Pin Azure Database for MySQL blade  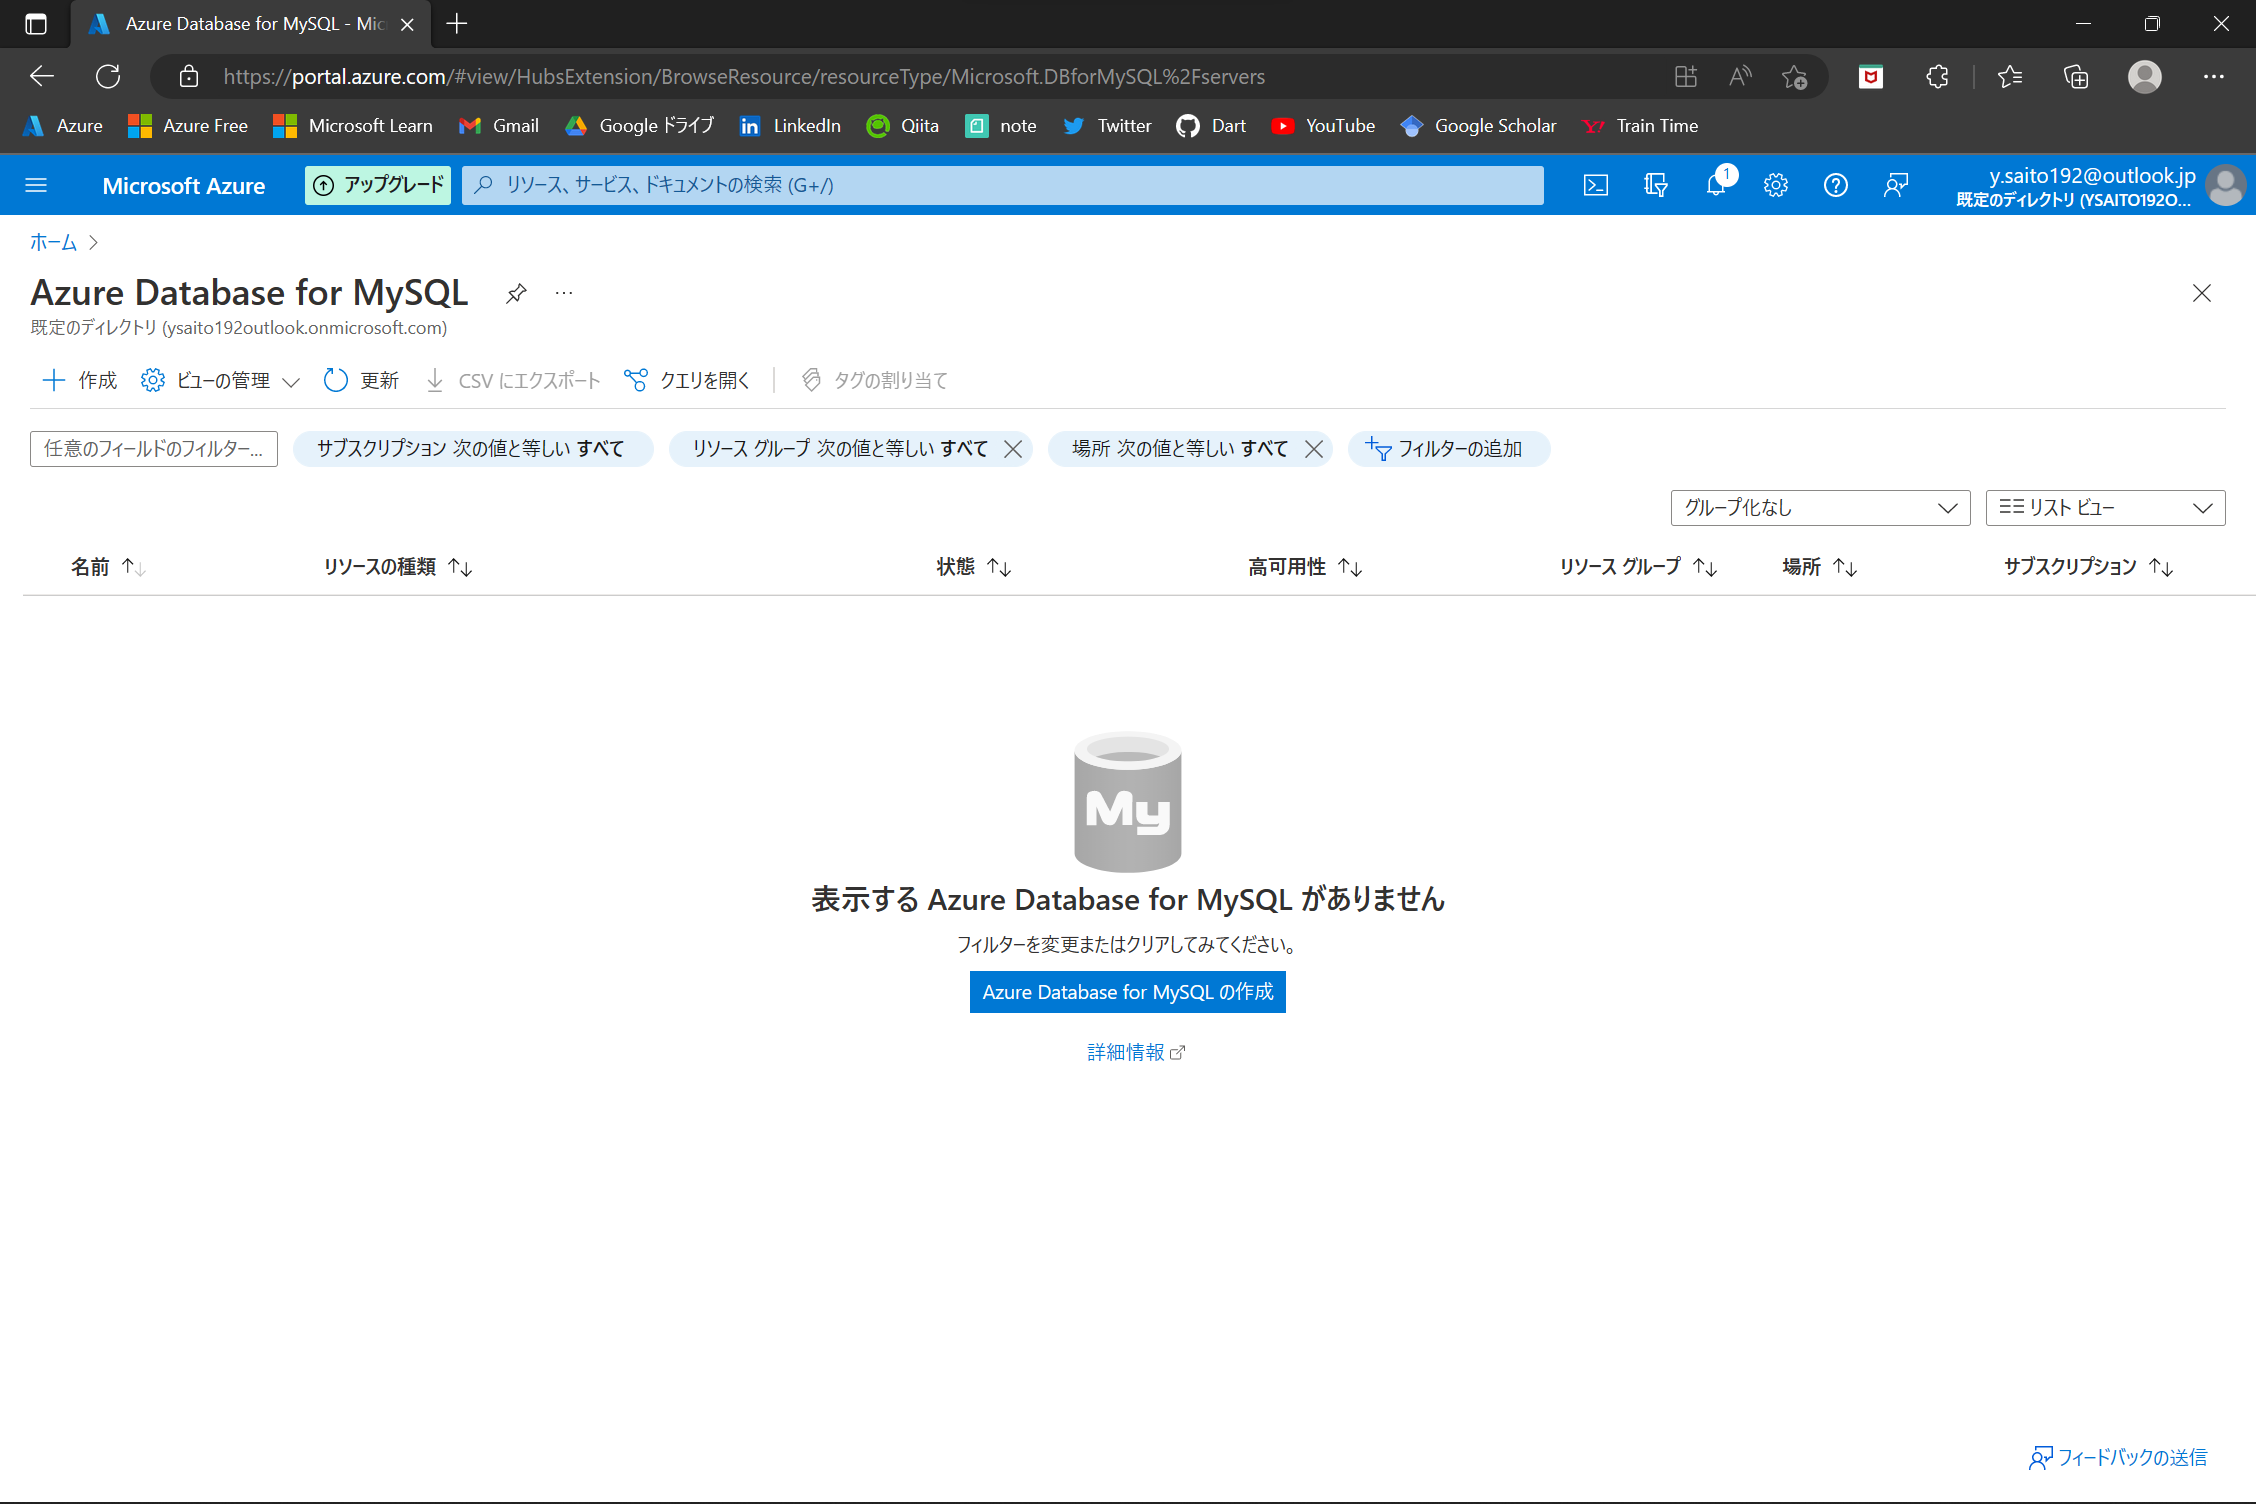pyautogui.click(x=516, y=293)
